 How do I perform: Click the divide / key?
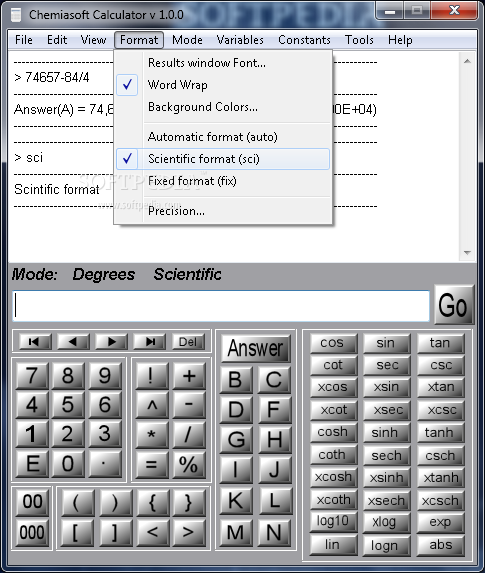(189, 435)
